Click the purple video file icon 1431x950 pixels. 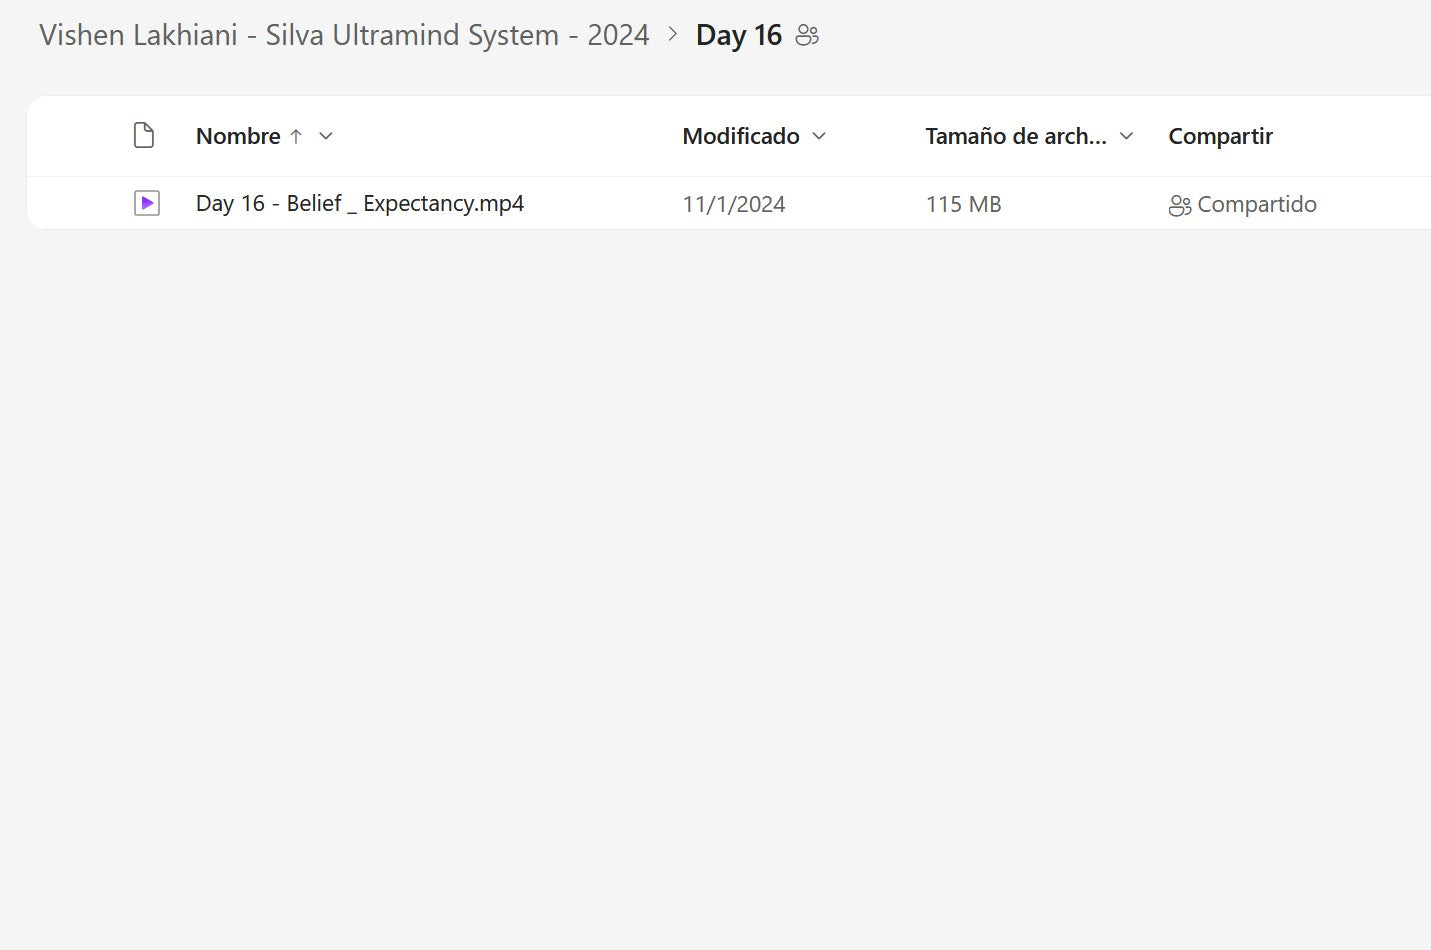[147, 204]
